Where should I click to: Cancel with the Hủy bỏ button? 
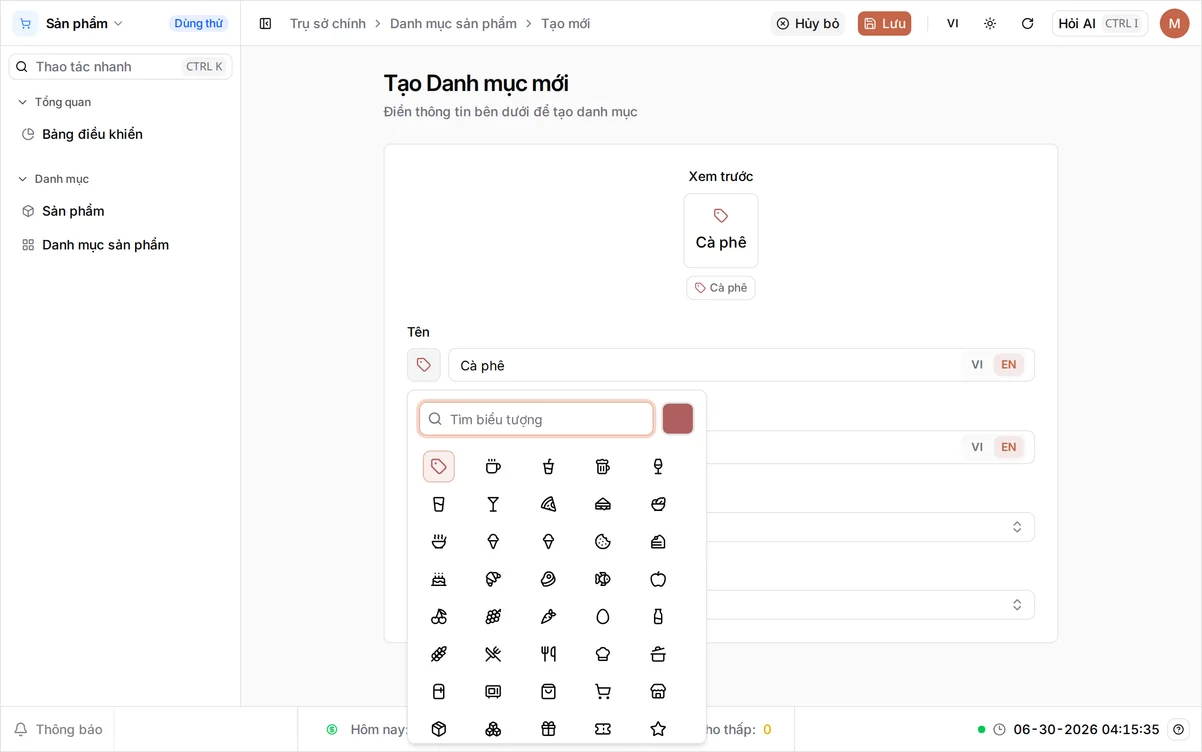coord(808,23)
